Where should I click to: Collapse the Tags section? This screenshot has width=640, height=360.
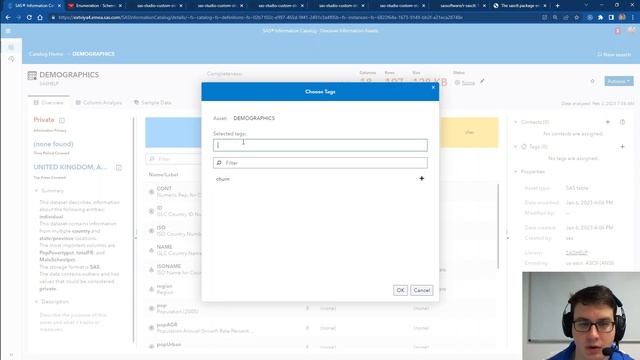coord(516,147)
